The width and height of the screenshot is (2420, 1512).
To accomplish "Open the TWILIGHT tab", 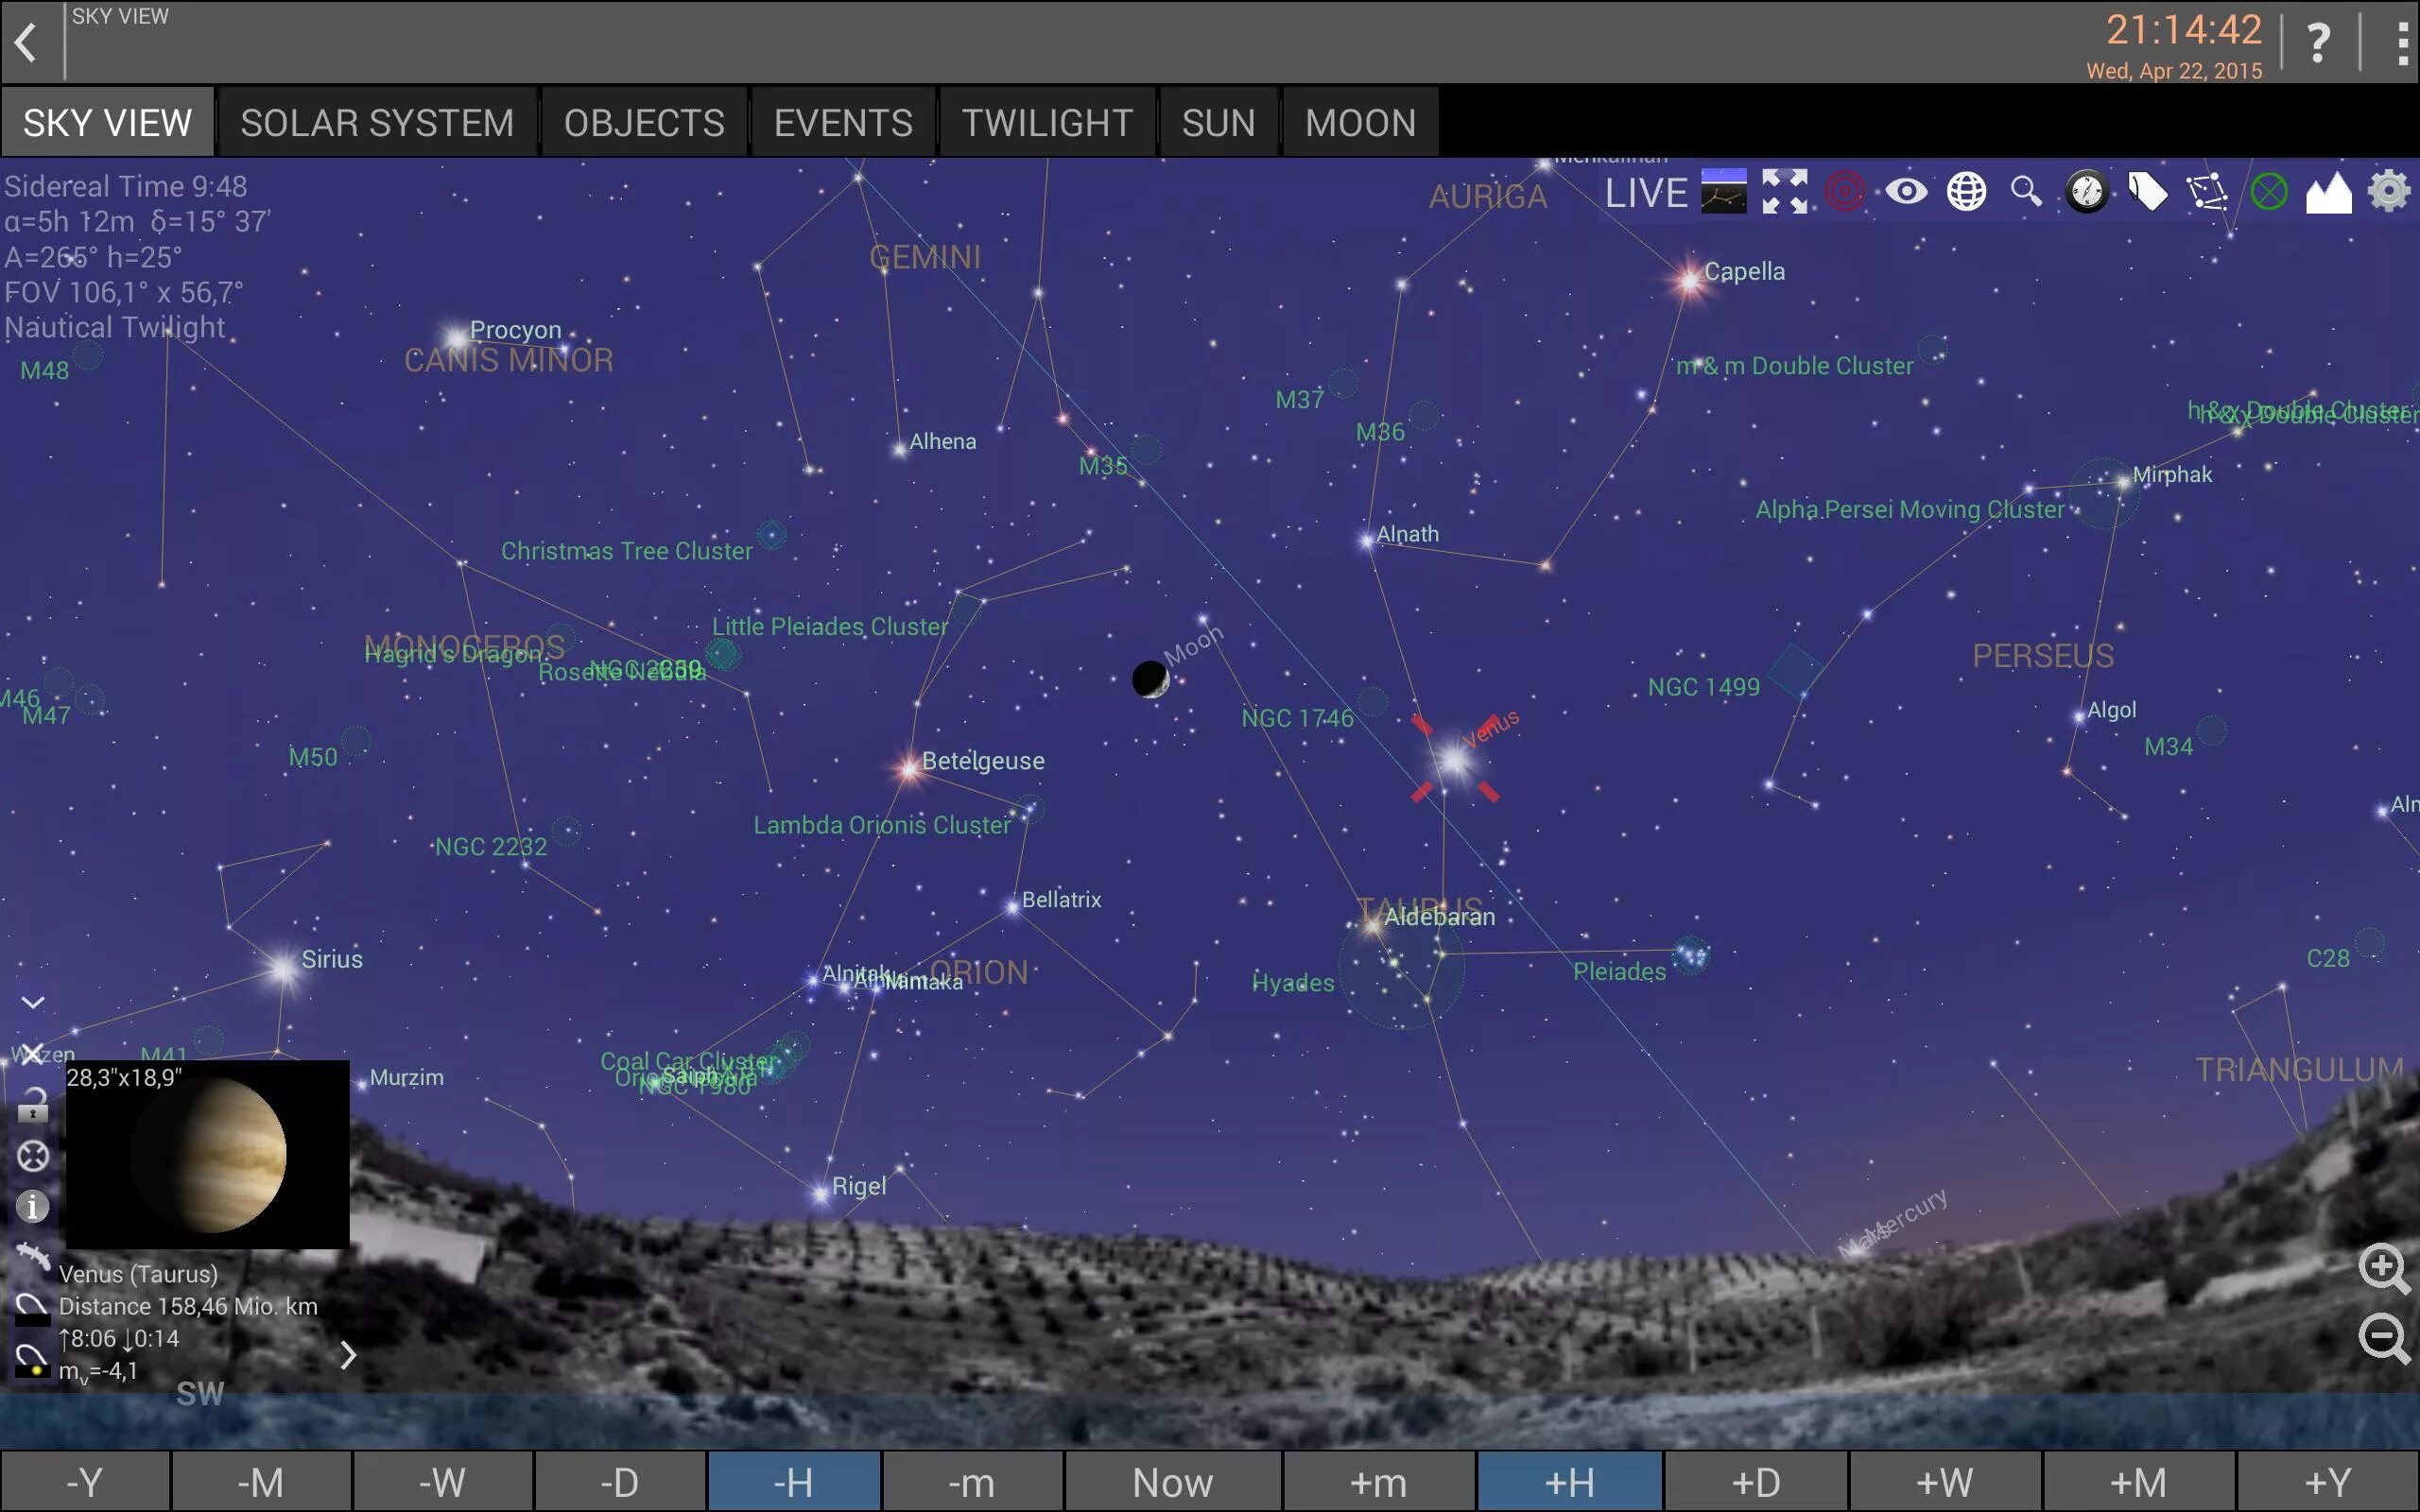I will [x=1046, y=123].
